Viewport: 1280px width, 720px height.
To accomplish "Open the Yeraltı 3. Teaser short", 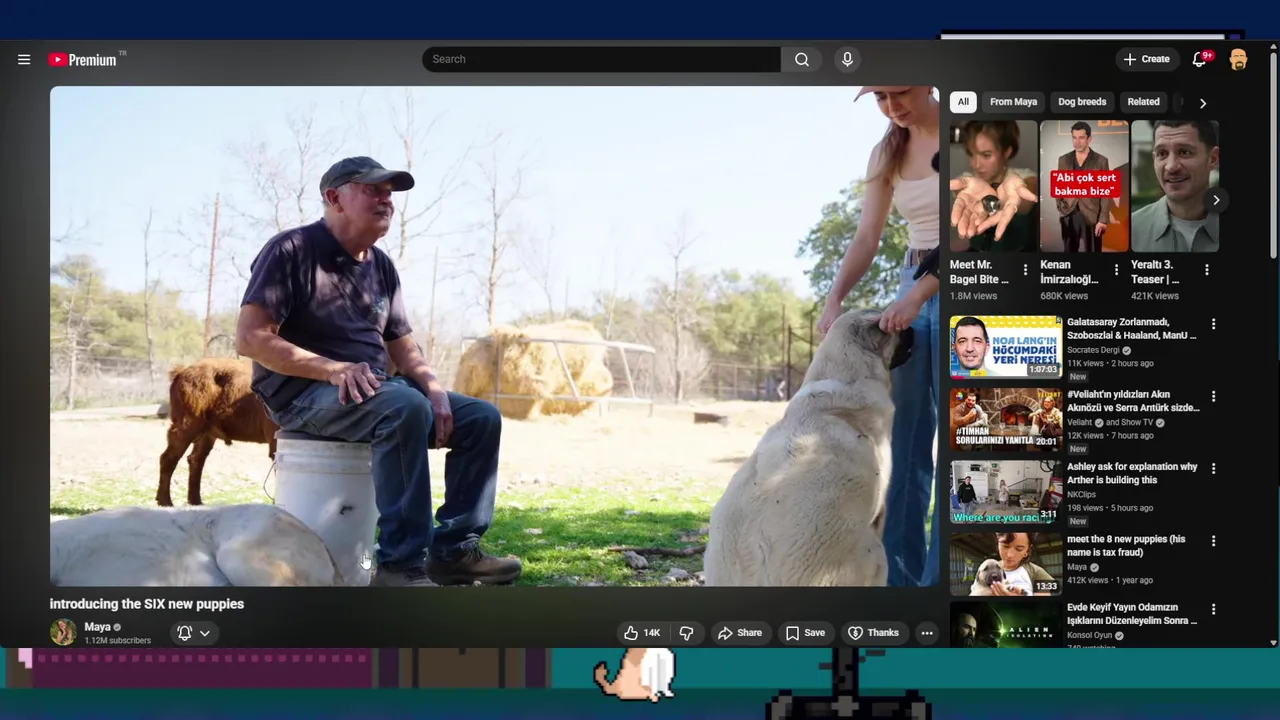I will click(1175, 186).
